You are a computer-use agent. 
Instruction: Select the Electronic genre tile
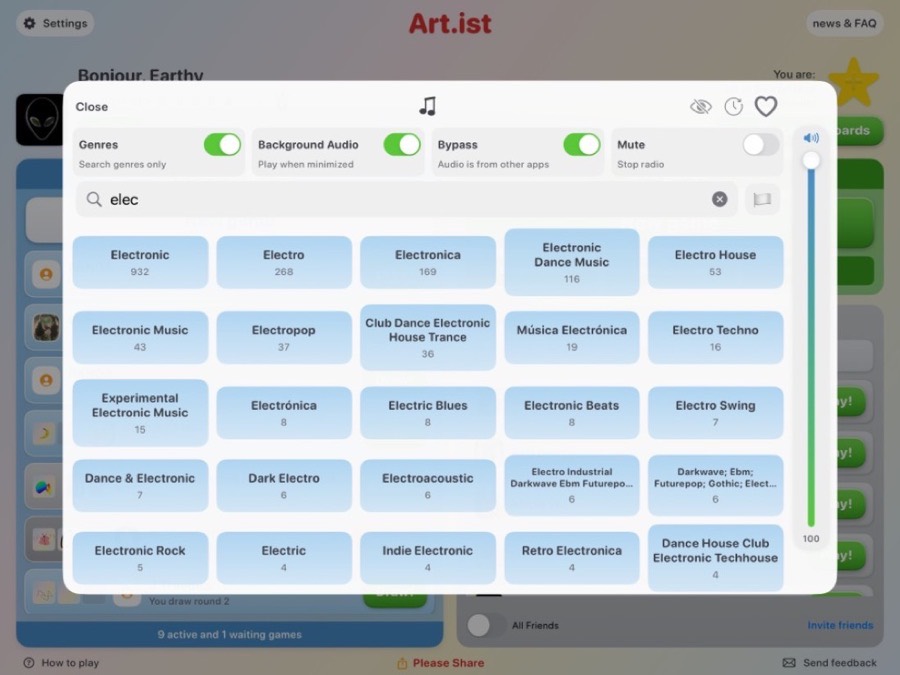[x=140, y=262]
